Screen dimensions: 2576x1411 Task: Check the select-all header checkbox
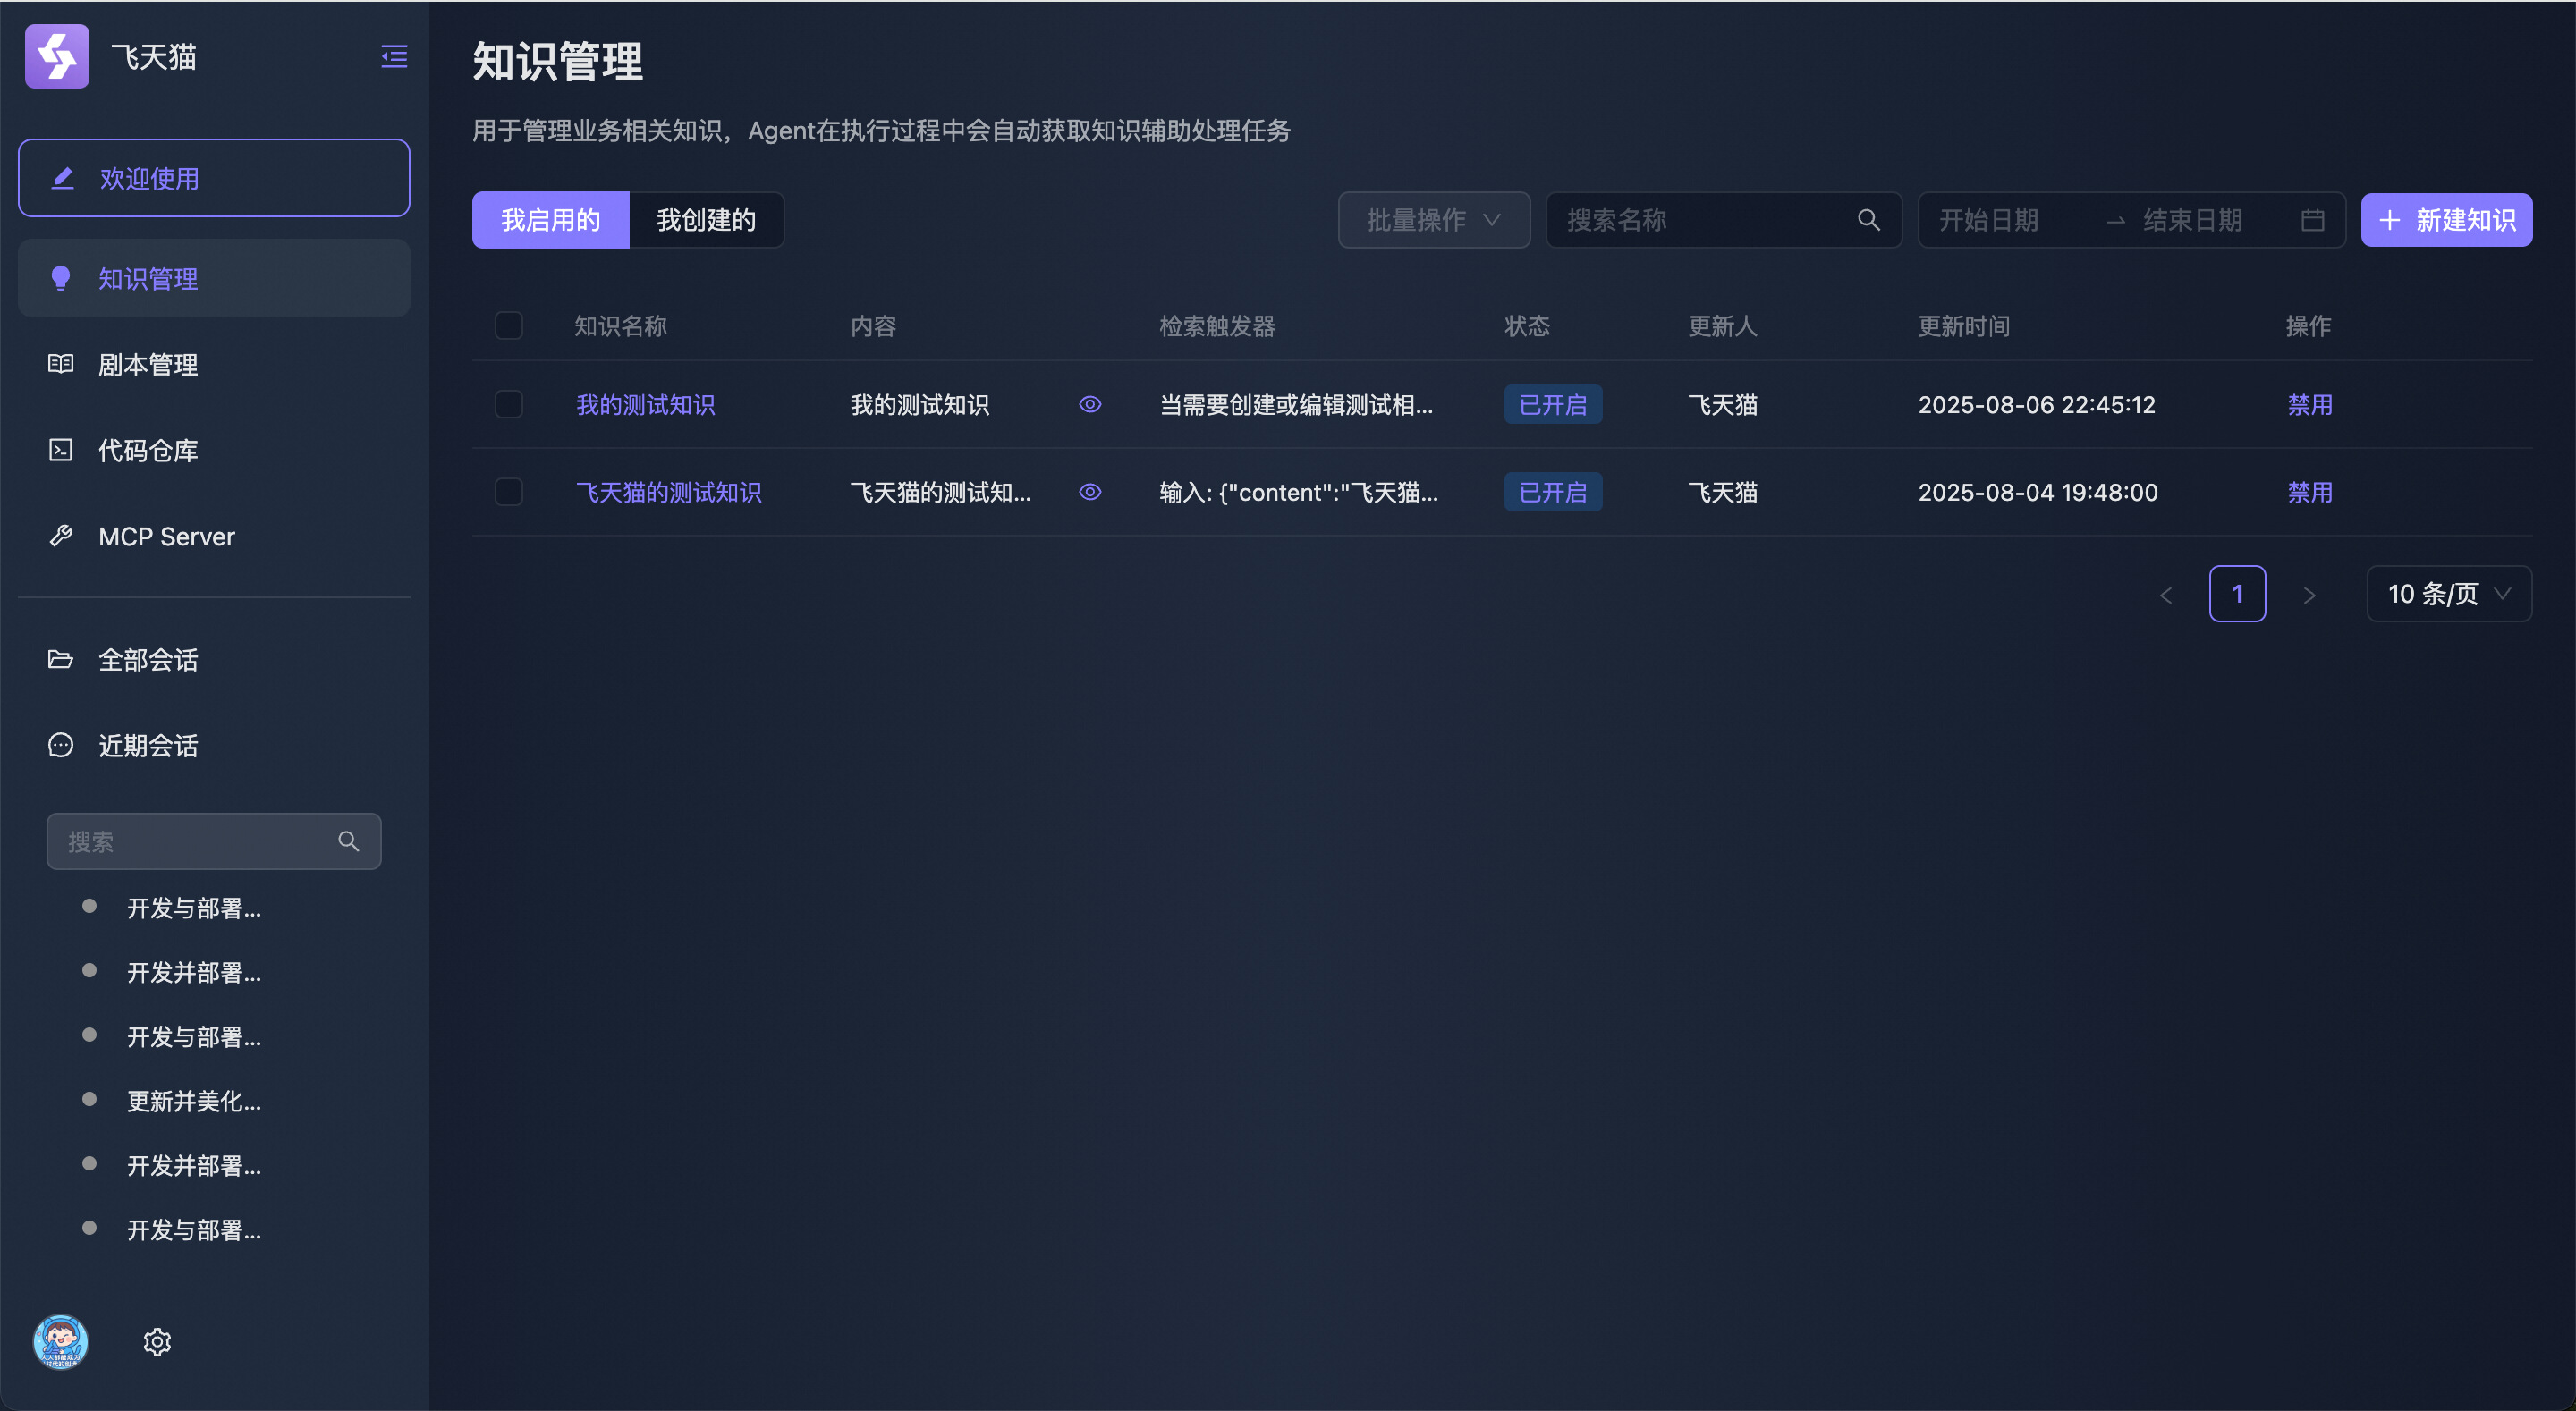(509, 326)
